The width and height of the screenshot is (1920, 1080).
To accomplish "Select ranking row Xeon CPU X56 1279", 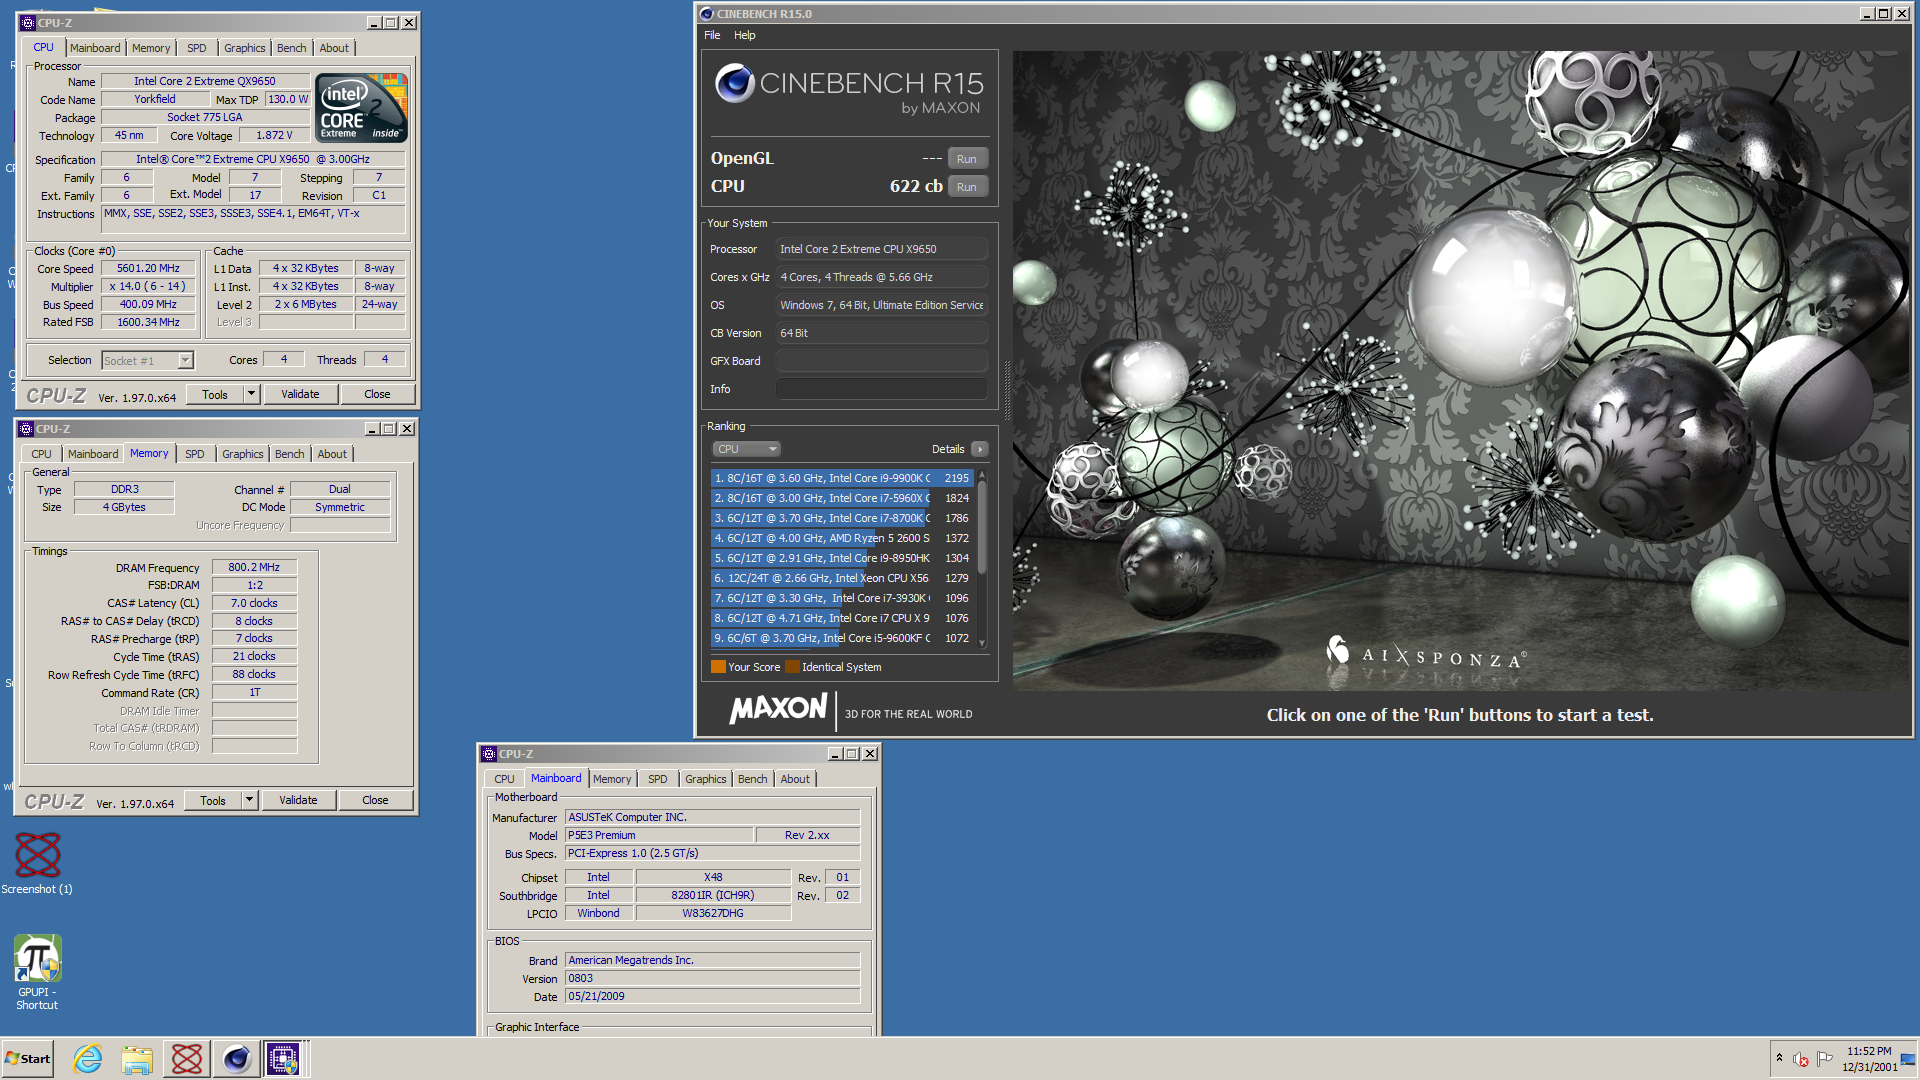I will [x=842, y=578].
